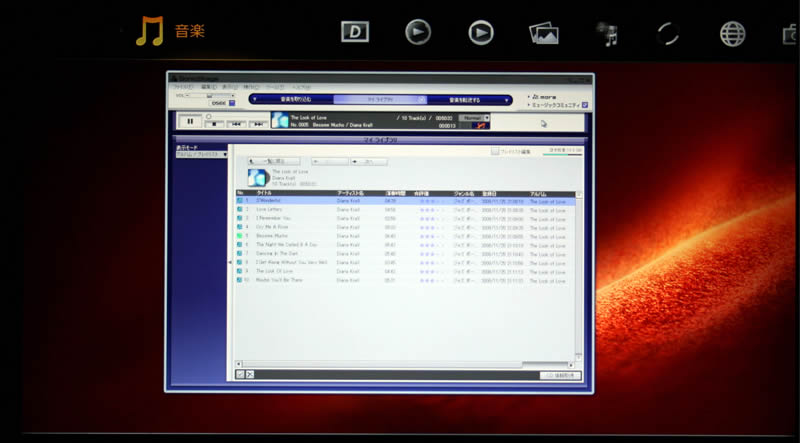The width and height of the screenshot is (800, 443).
Task: Open the photo gallery icon in top bar
Action: point(543,32)
